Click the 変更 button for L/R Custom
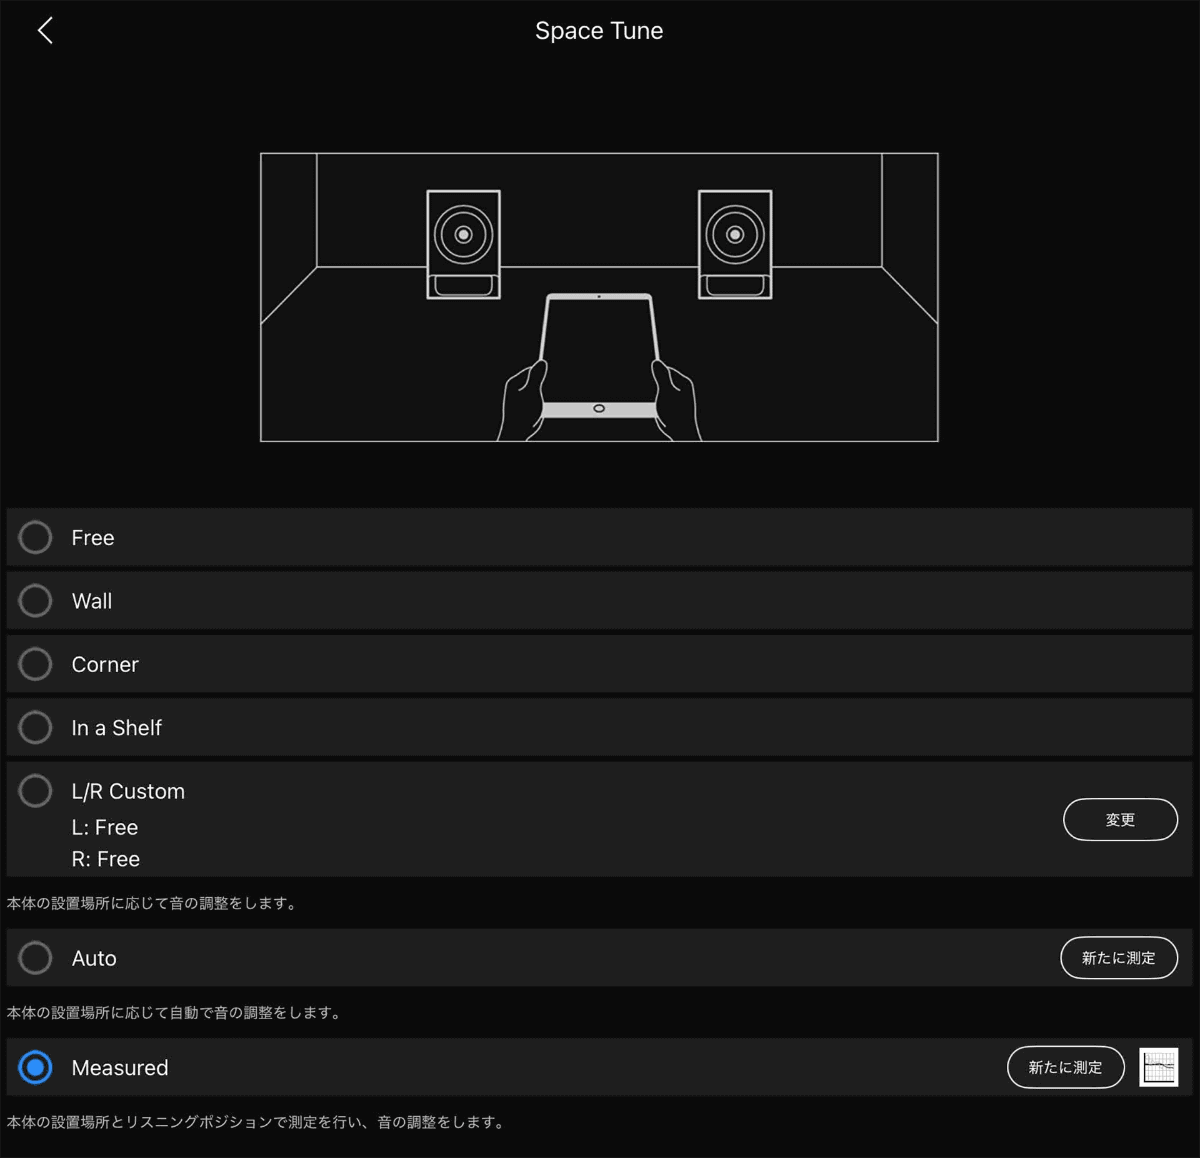Viewport: 1200px width, 1158px height. click(x=1120, y=820)
